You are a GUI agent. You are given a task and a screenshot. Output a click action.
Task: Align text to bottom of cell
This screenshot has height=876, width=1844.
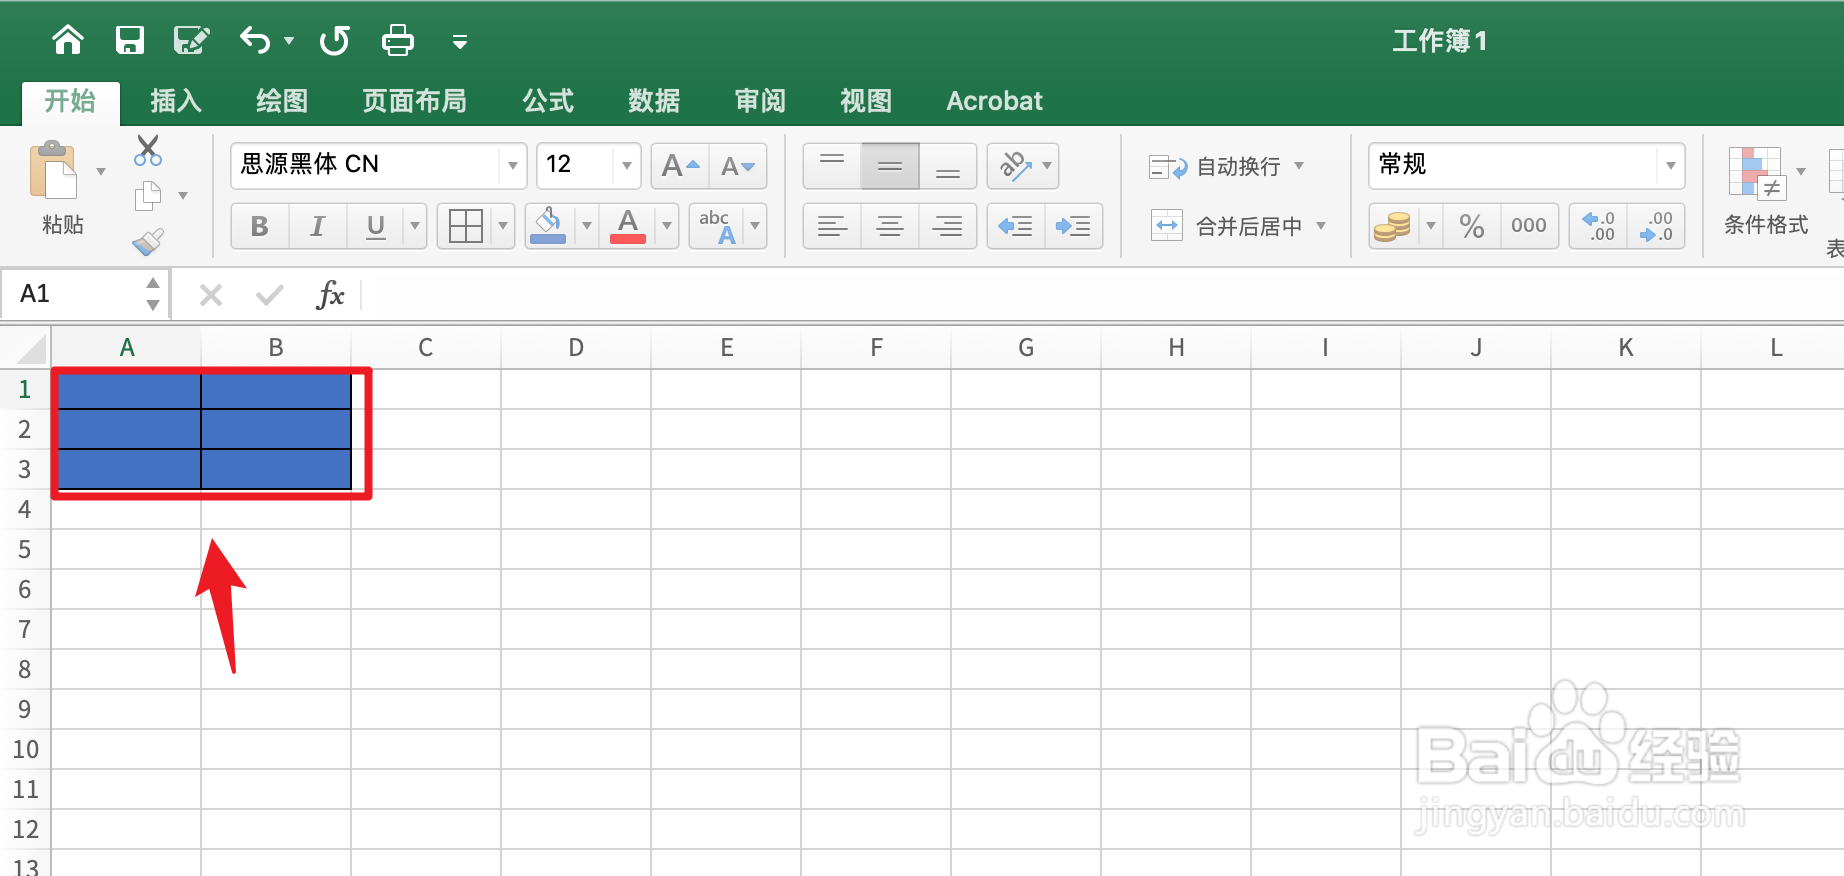tap(948, 166)
